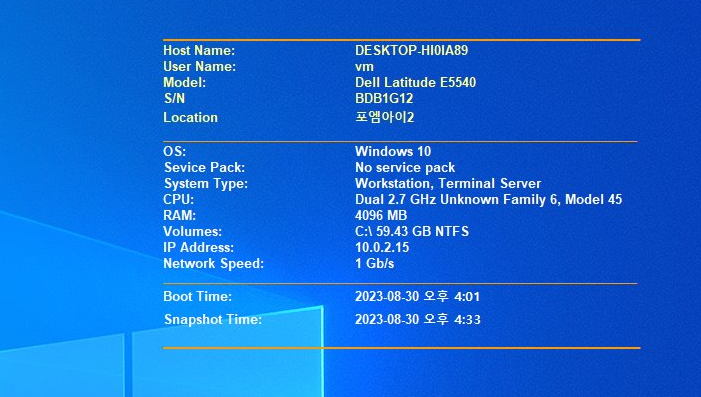The image size is (701, 397).
Task: Click the snapshot time value ending 4:33
Action: (418, 320)
